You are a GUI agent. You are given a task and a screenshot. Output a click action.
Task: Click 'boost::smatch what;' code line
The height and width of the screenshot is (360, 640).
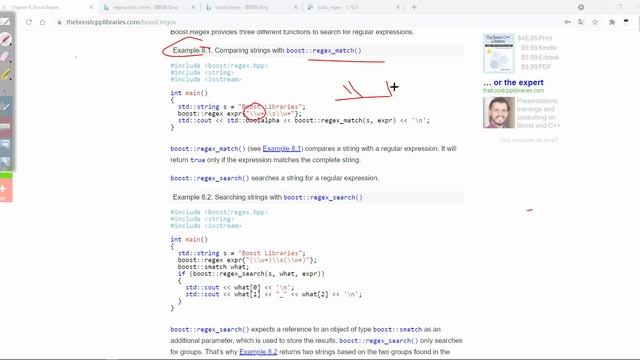tap(213, 267)
